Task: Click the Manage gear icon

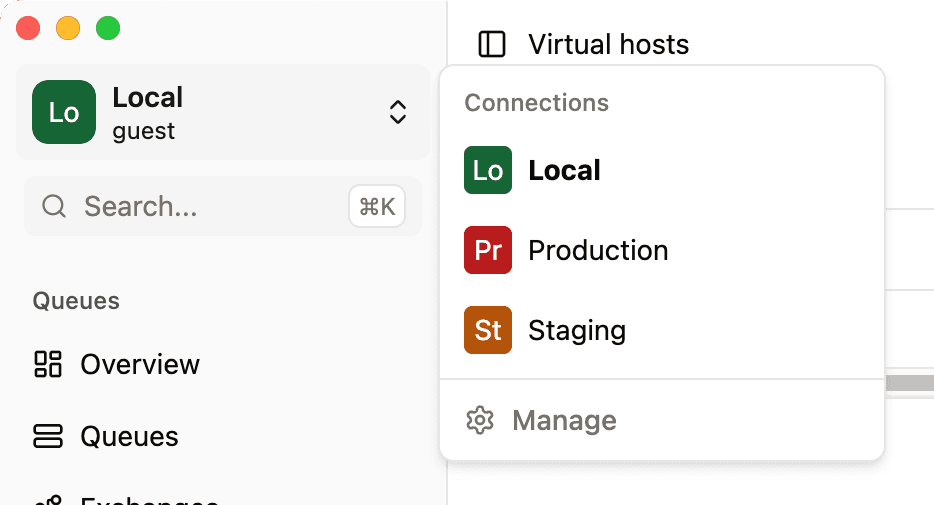Action: (x=480, y=420)
